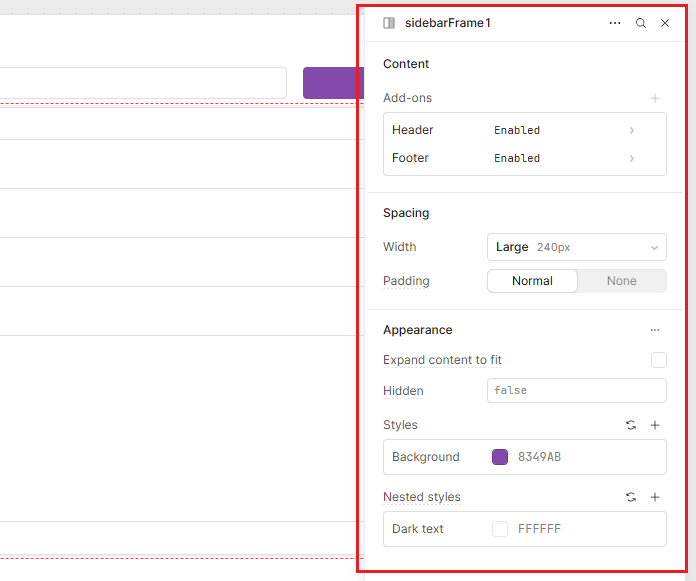Reset Styles using the refresh icon

click(631, 425)
